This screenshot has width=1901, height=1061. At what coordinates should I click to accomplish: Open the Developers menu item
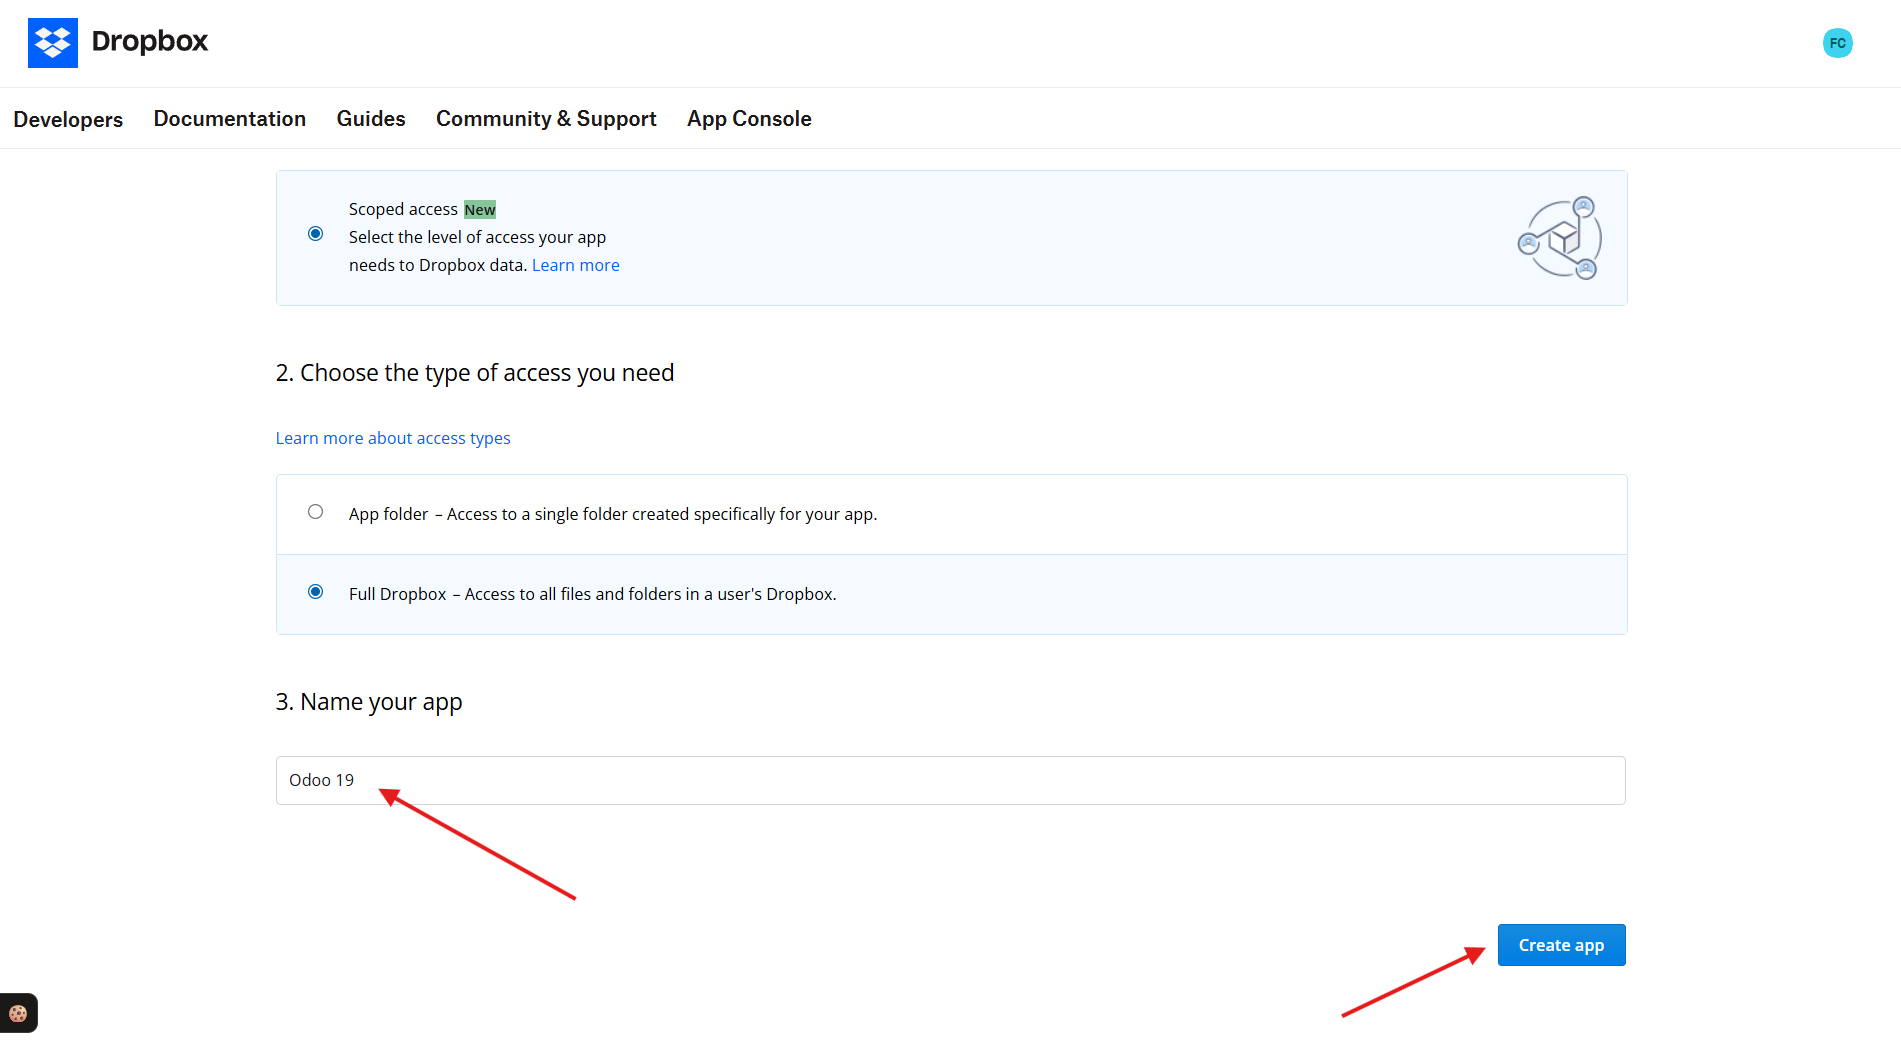pos(68,119)
